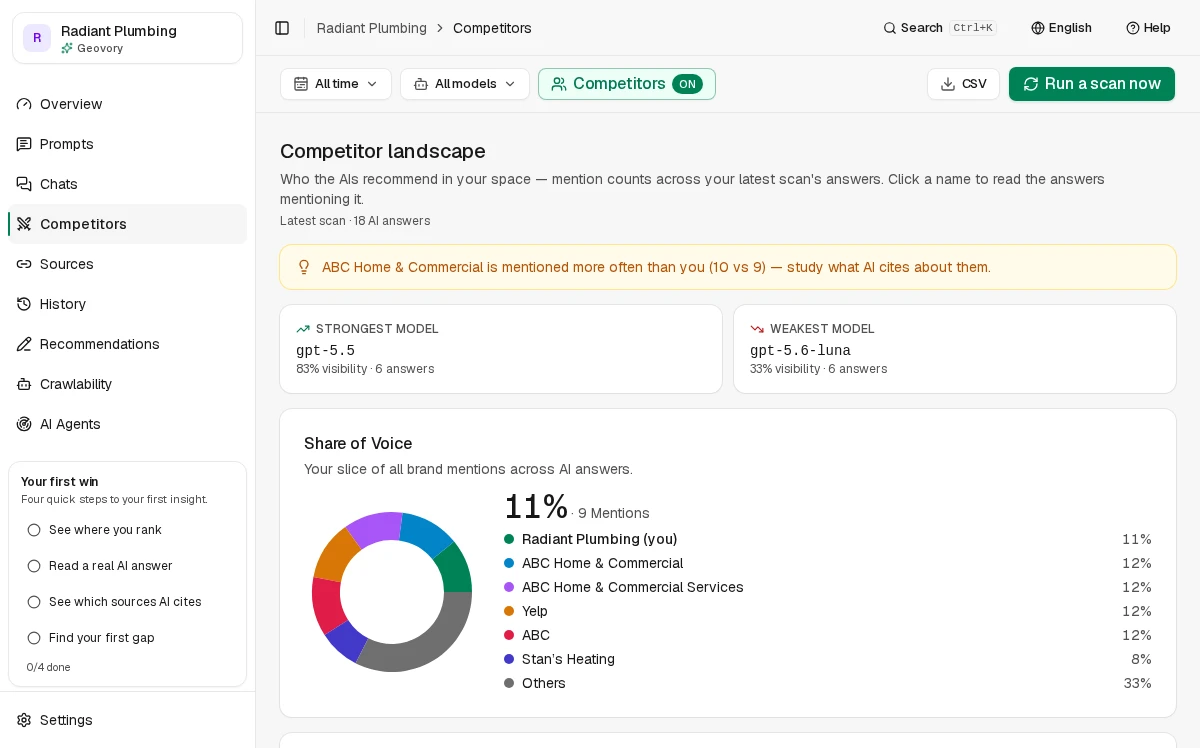The image size is (1200, 748).
Task: Click the Recommendations pencil icon
Action: click(24, 344)
